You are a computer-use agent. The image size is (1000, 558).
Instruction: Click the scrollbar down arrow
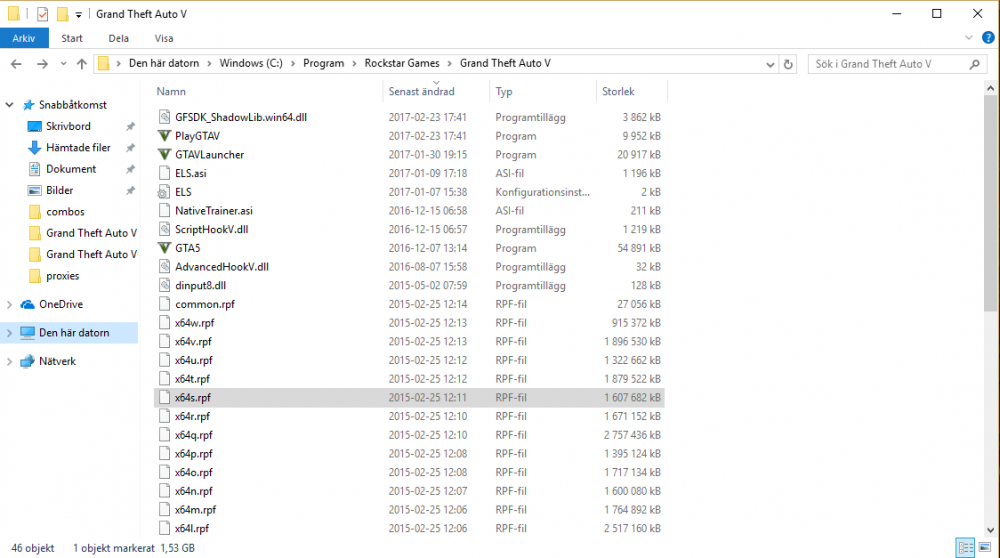990,529
